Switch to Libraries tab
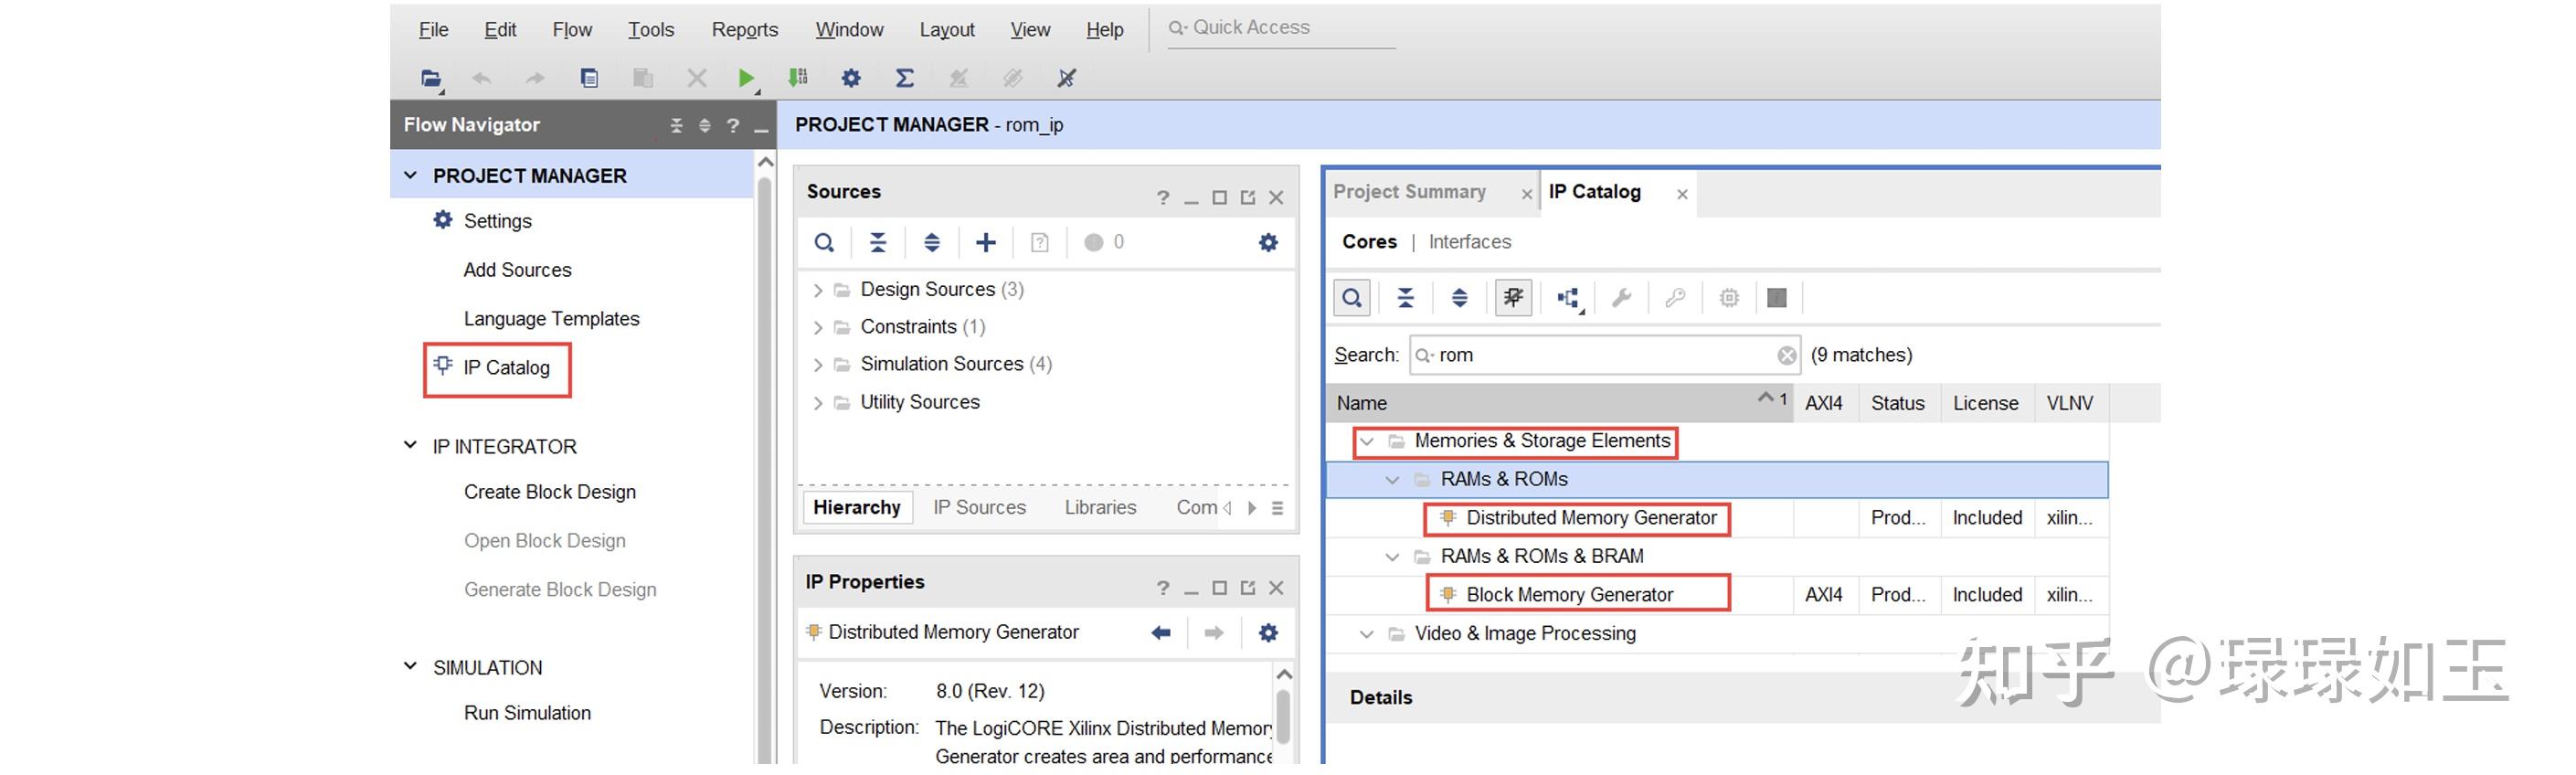 pyautogui.click(x=1100, y=508)
